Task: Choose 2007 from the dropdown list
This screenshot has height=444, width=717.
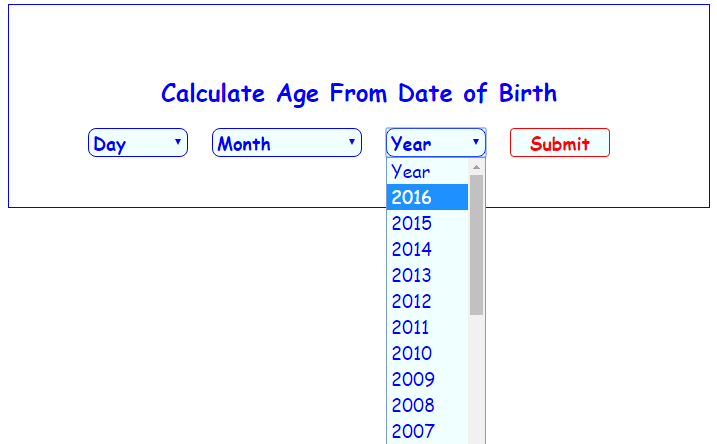Action: click(427, 431)
